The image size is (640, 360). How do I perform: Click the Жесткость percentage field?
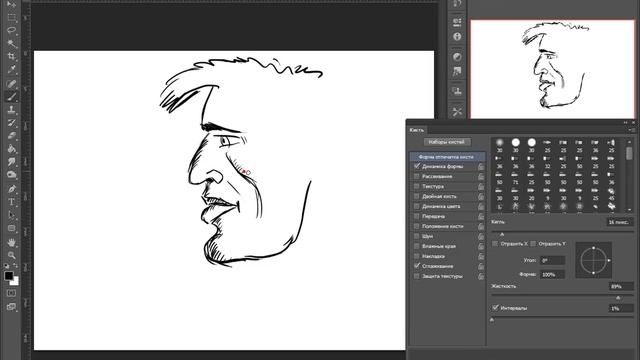[621, 287]
